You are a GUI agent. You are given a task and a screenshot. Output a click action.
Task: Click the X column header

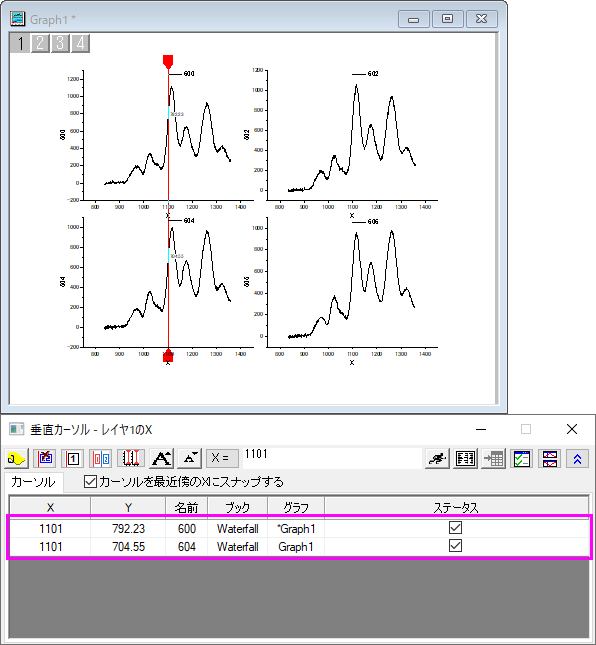point(50,507)
